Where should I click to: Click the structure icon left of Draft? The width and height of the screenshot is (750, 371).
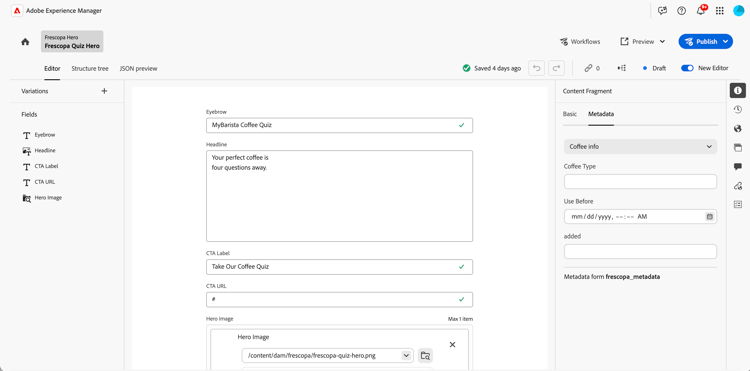(x=622, y=68)
